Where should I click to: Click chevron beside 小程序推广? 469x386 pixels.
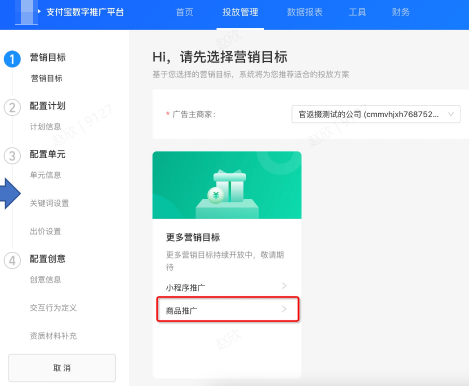point(284,286)
